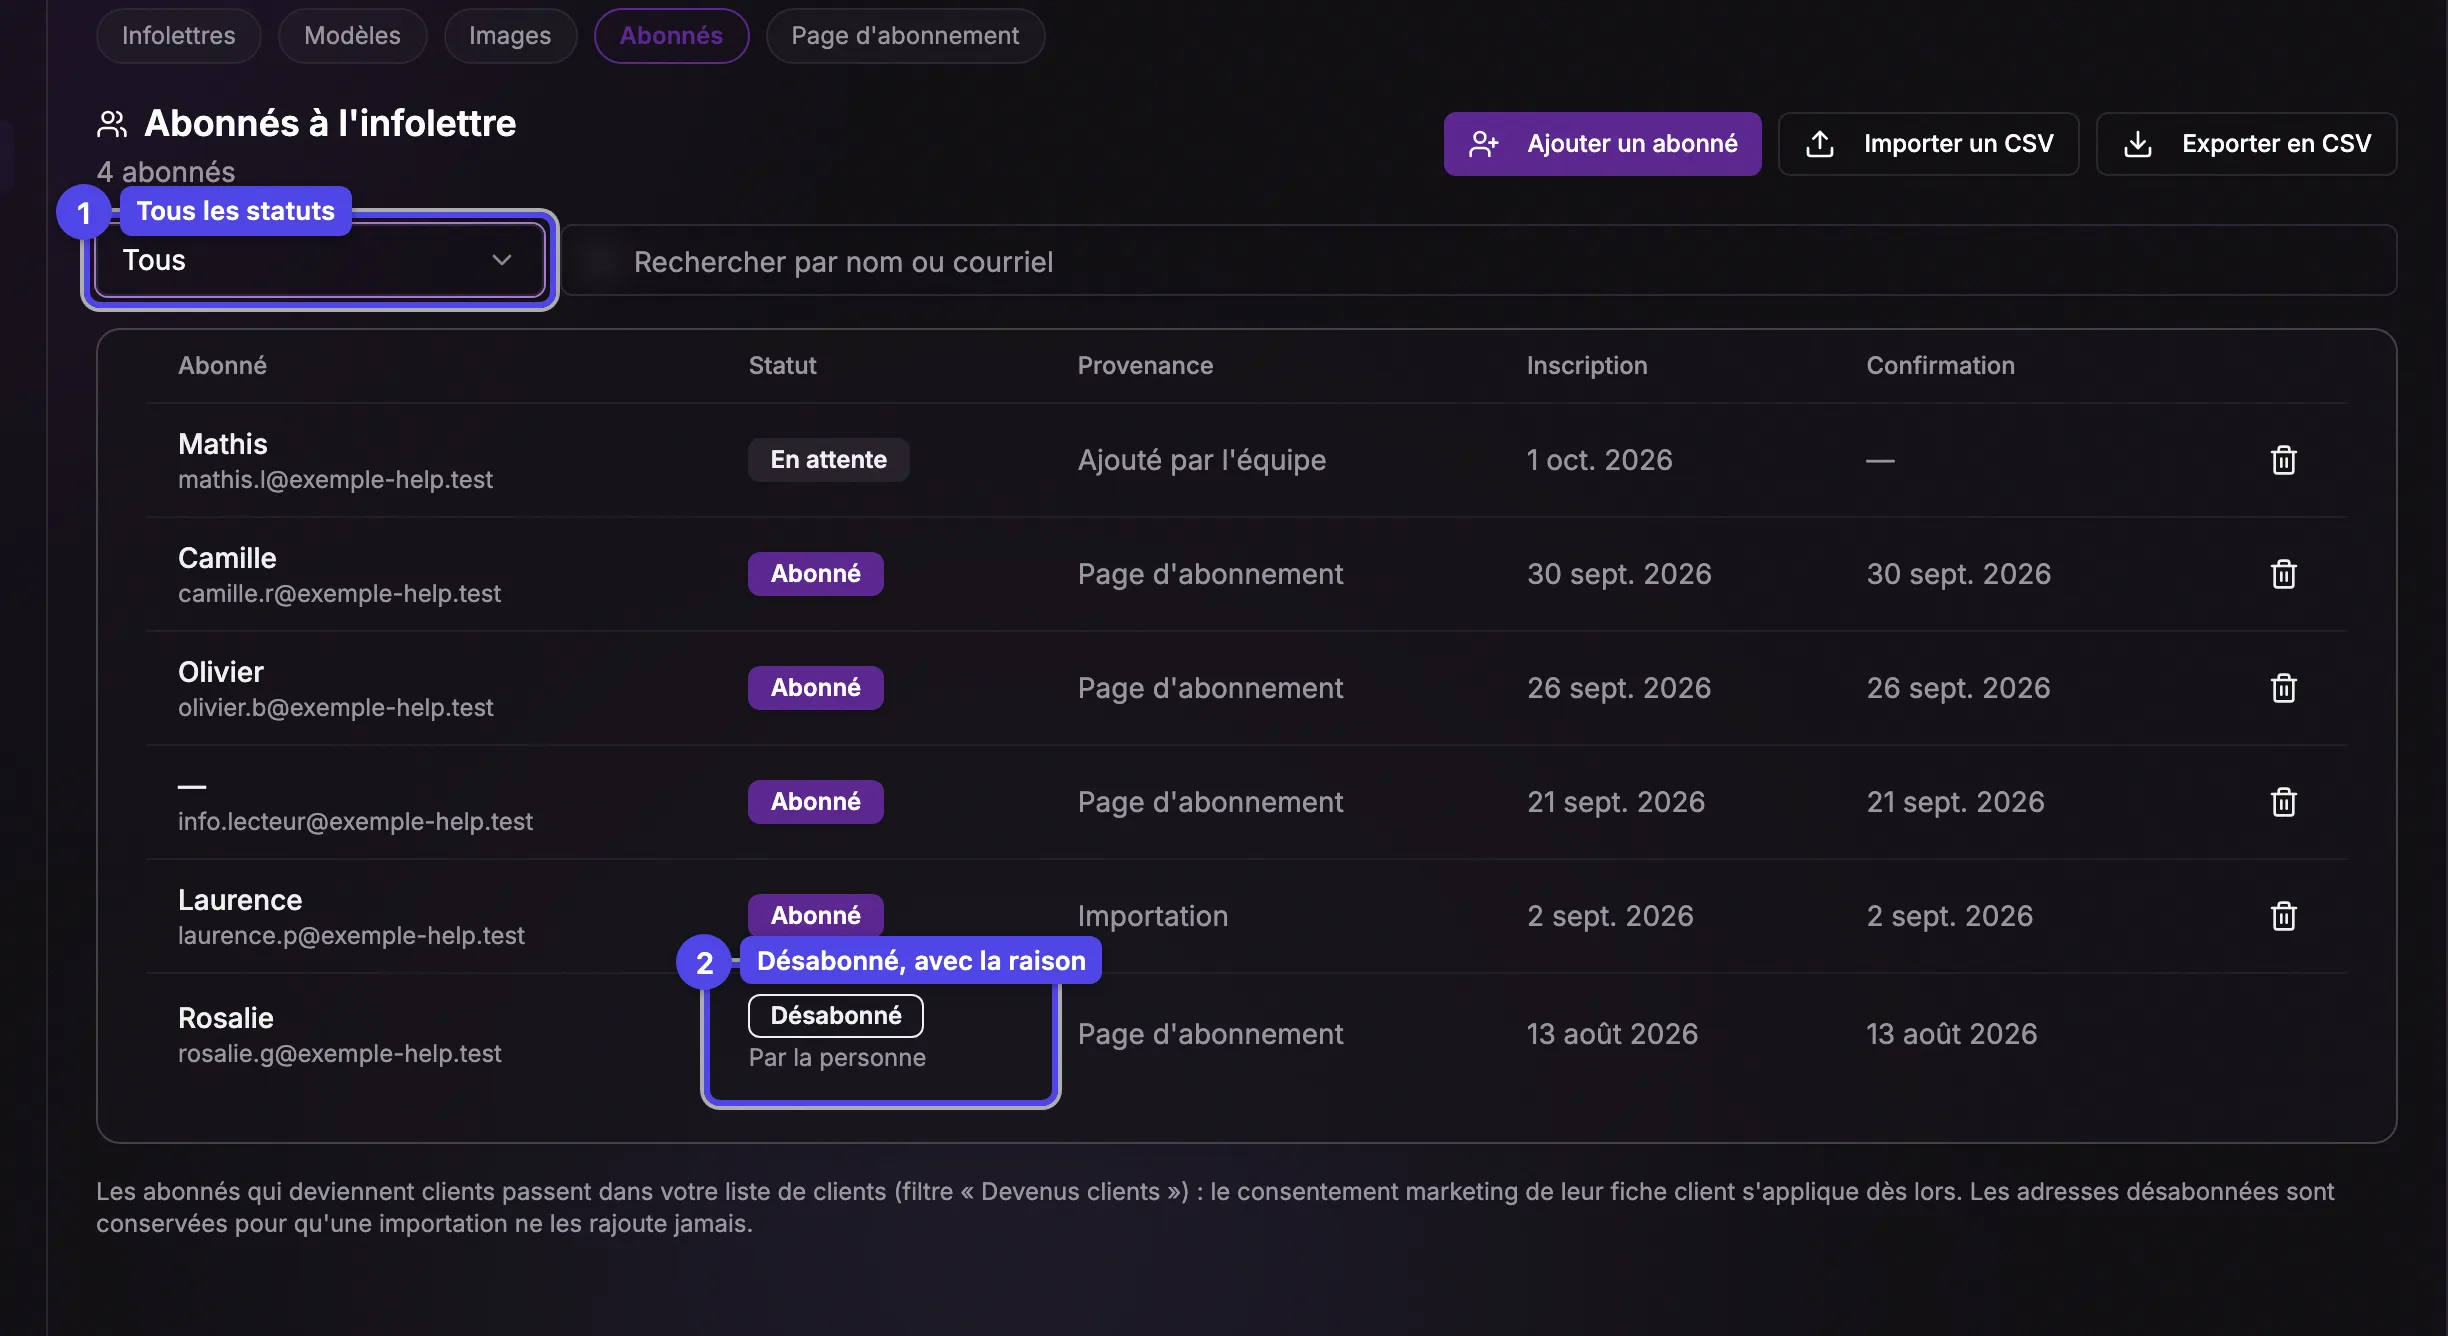Click Laurence's Abonné status badge
Screen dimensions: 2448x1336
(815, 915)
